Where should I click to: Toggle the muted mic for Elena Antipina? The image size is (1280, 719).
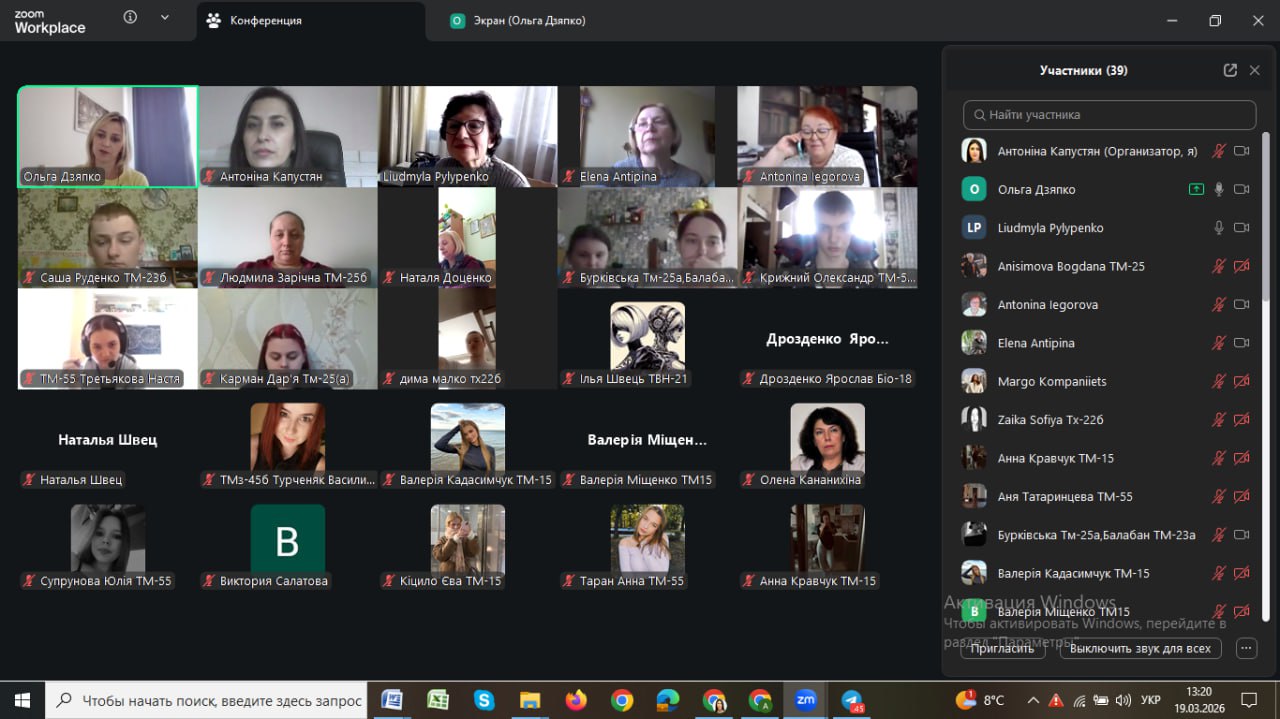coord(1219,343)
